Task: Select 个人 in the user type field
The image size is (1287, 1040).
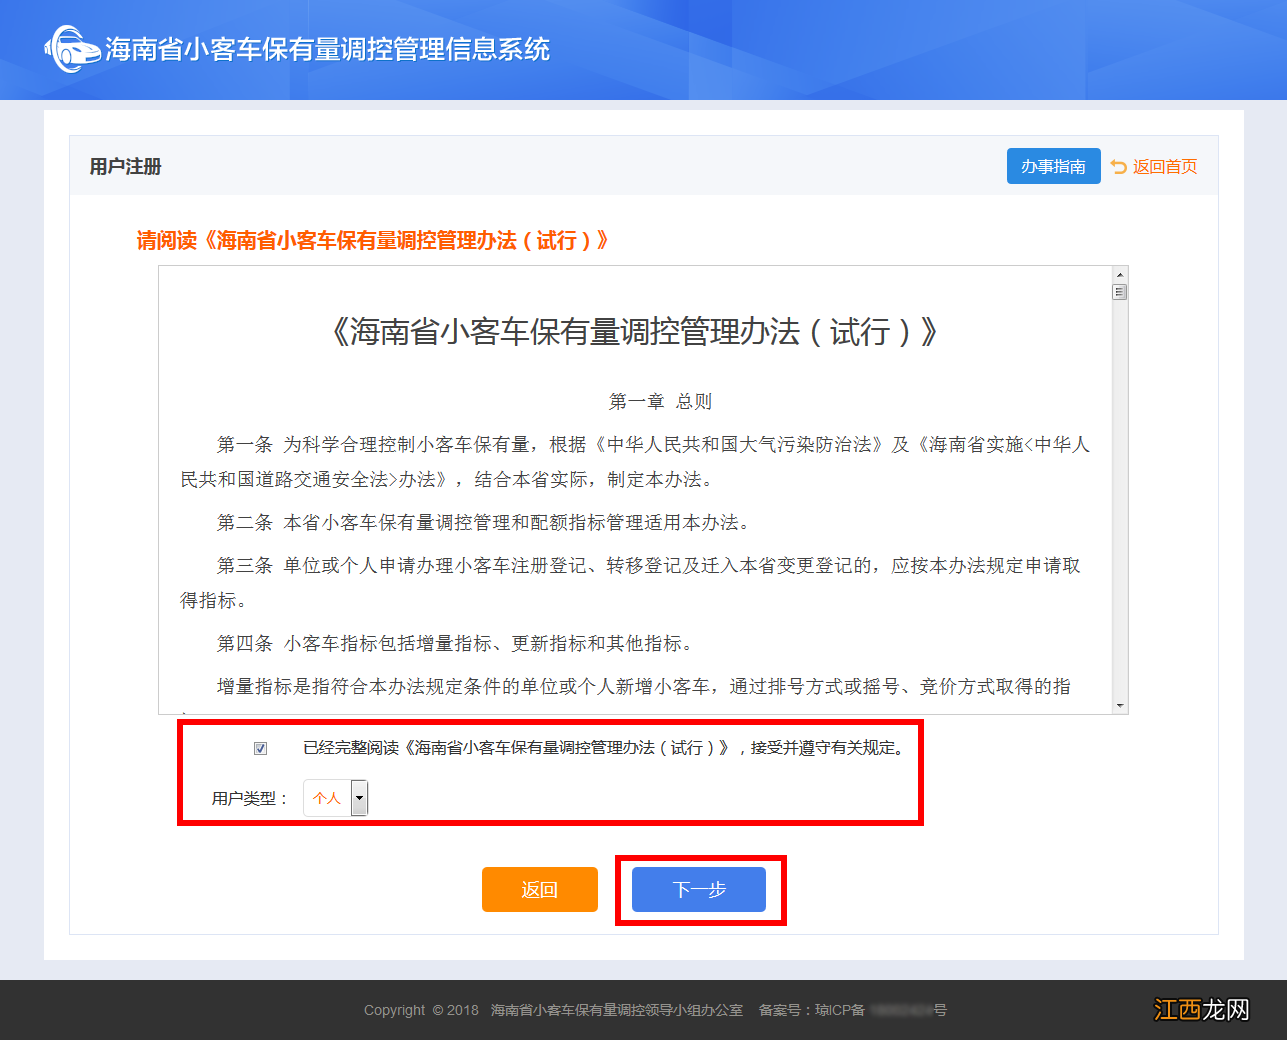Action: click(x=326, y=798)
